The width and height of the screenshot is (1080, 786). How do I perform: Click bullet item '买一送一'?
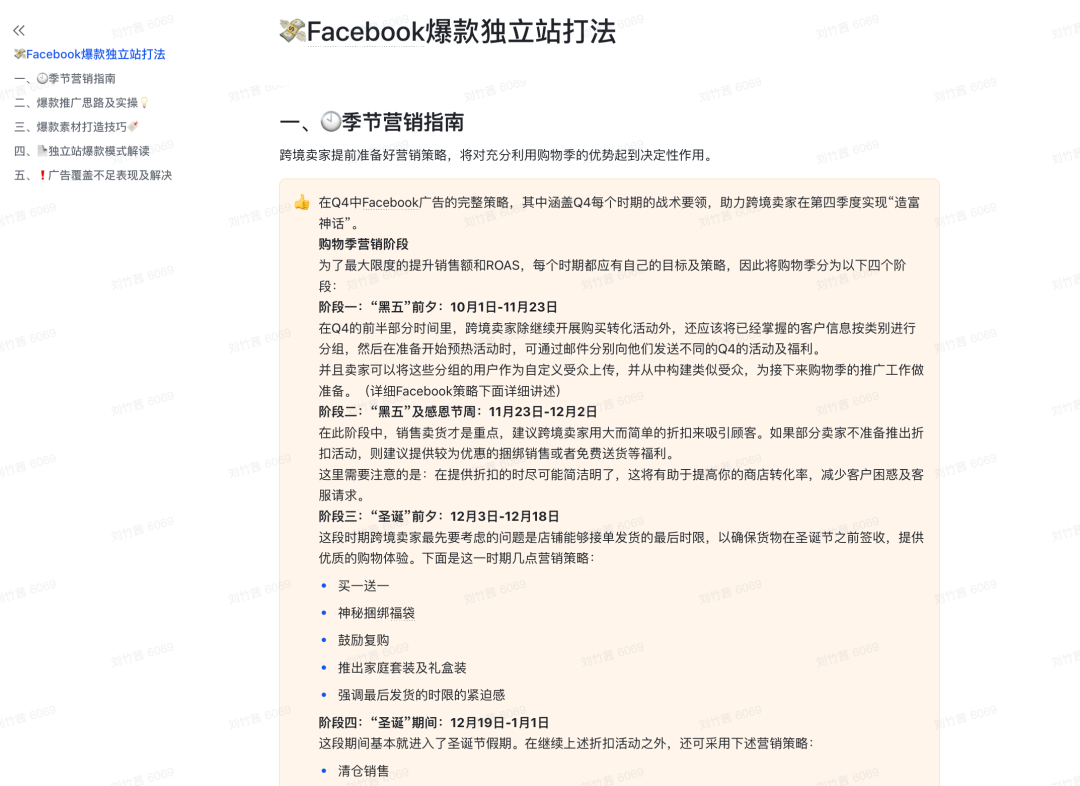tap(364, 586)
